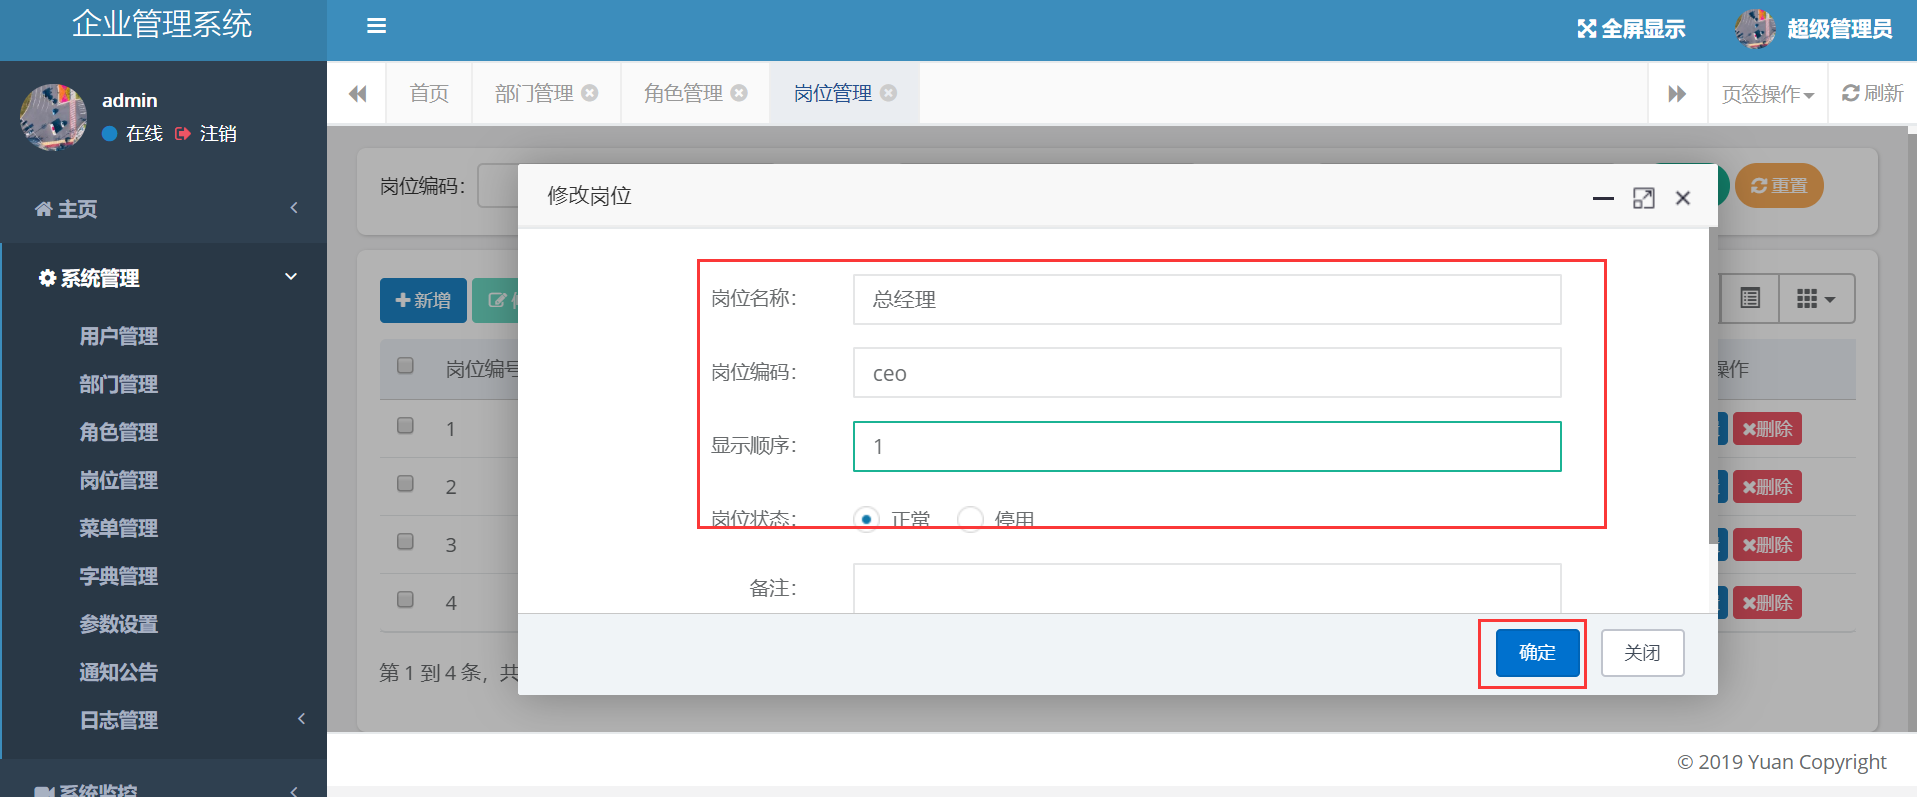Delete row 3 with its 删除 button

[1767, 545]
